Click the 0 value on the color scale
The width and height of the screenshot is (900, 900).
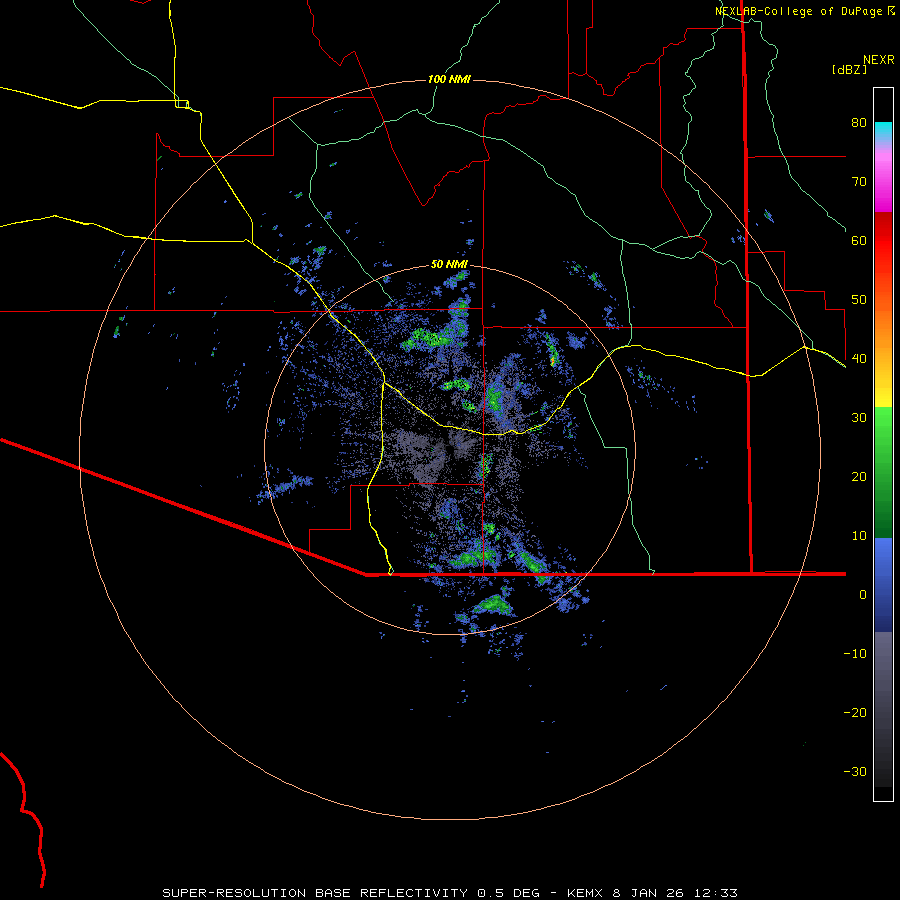(x=862, y=595)
